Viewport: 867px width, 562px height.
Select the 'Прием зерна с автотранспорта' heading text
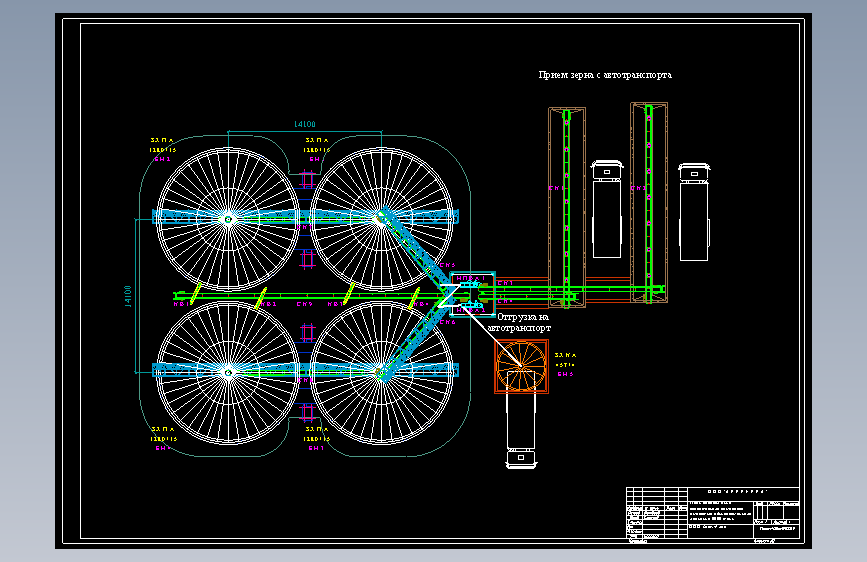pos(605,75)
